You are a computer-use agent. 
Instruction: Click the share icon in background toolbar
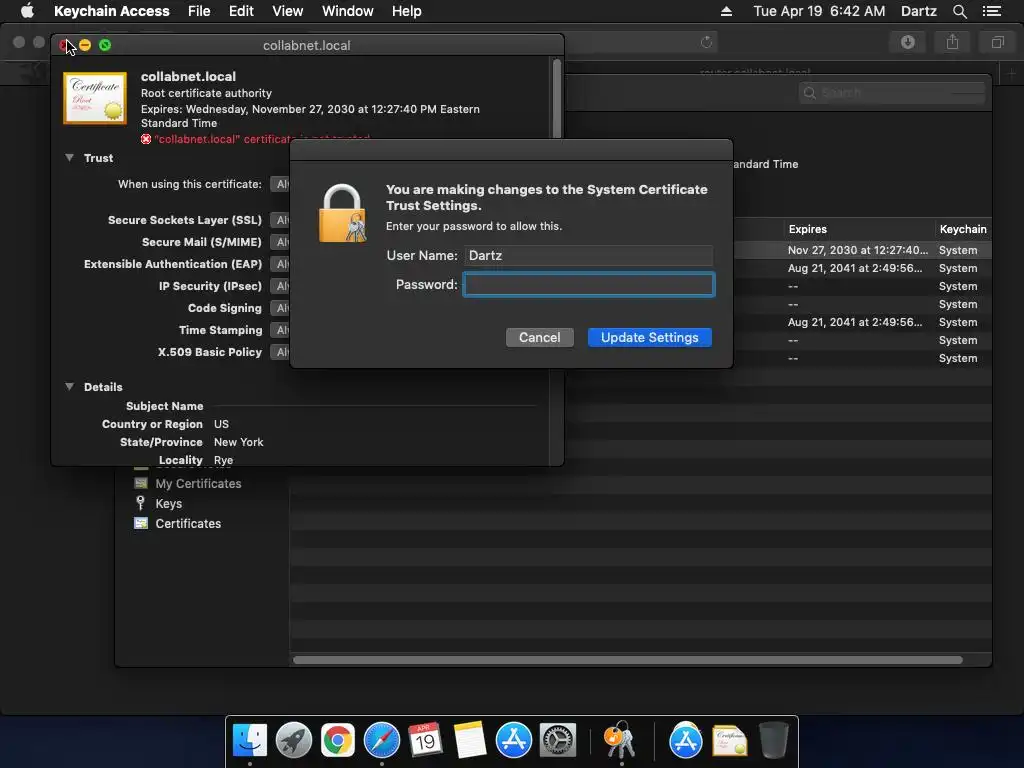point(952,42)
